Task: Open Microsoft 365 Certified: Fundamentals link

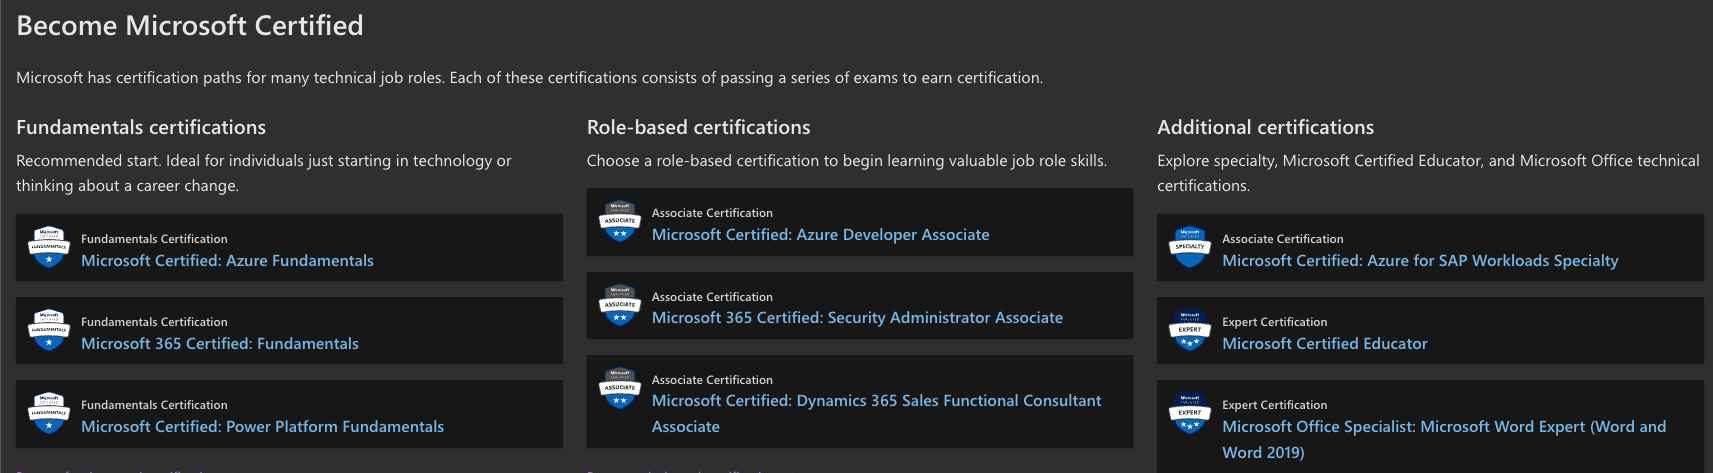Action: coord(220,343)
